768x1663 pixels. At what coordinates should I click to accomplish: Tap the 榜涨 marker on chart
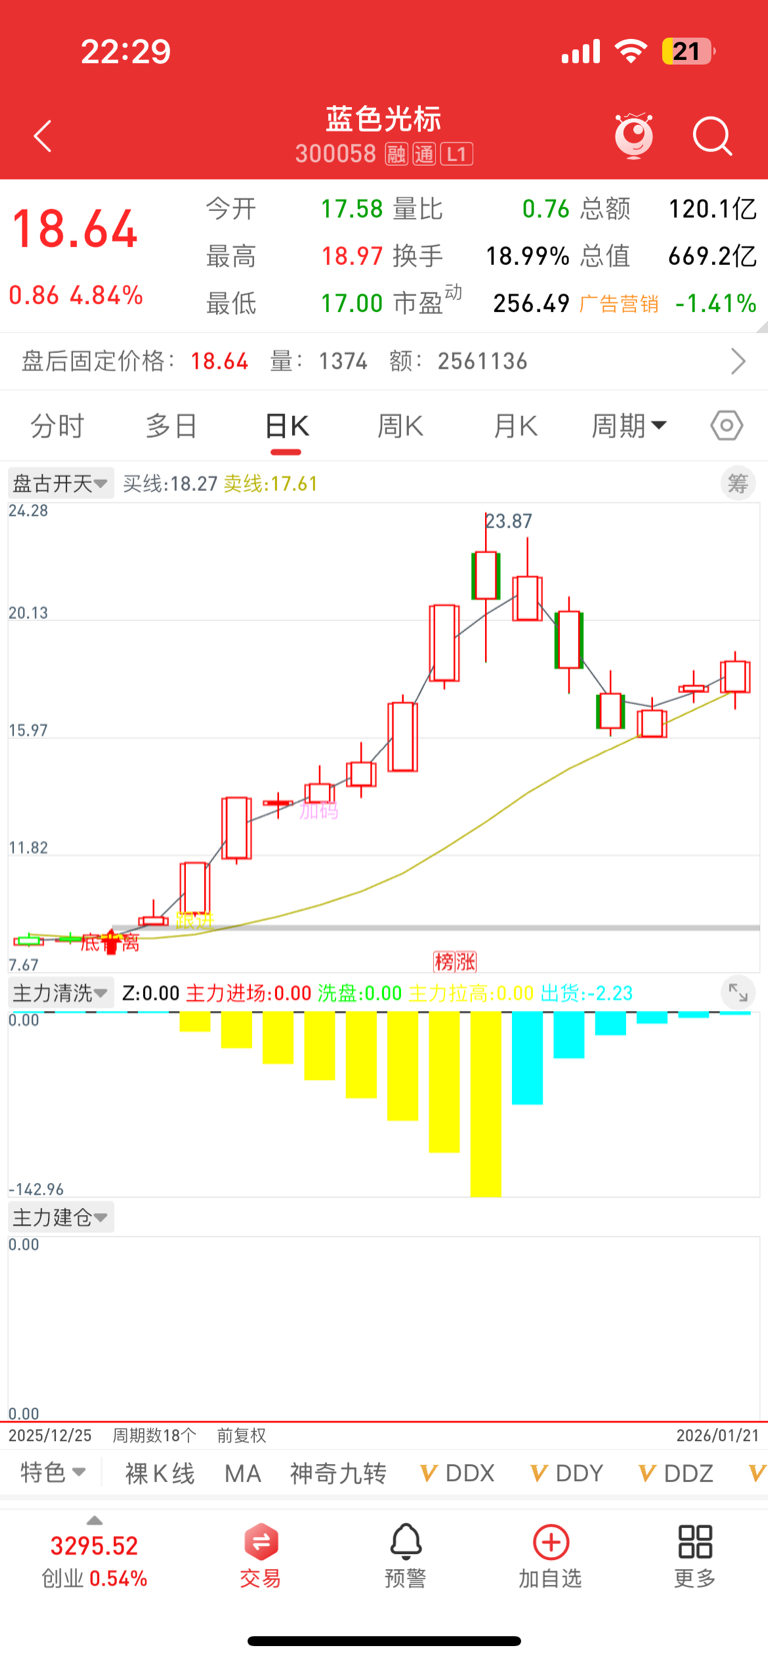click(455, 962)
